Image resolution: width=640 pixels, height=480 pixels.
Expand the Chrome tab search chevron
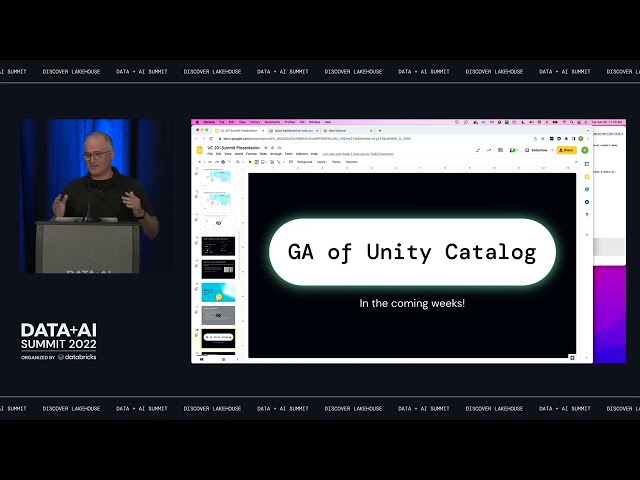coord(588,131)
